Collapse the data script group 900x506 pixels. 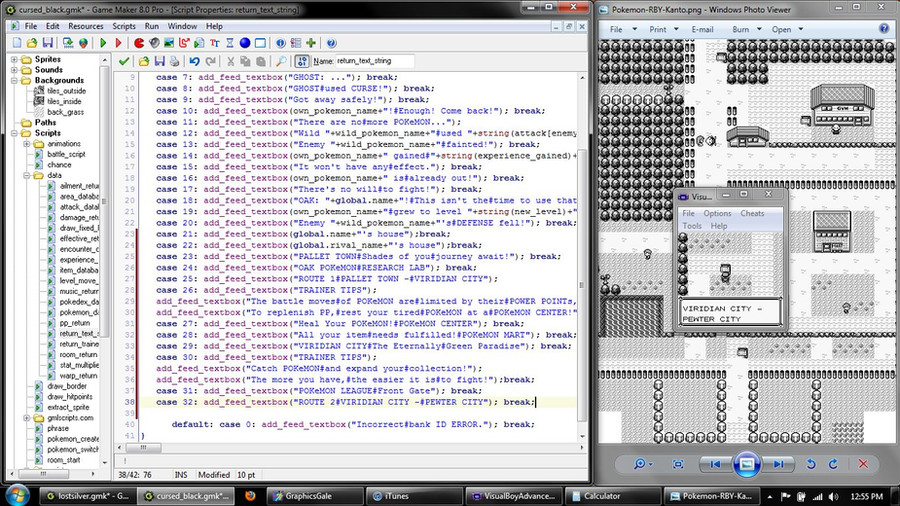(27, 176)
